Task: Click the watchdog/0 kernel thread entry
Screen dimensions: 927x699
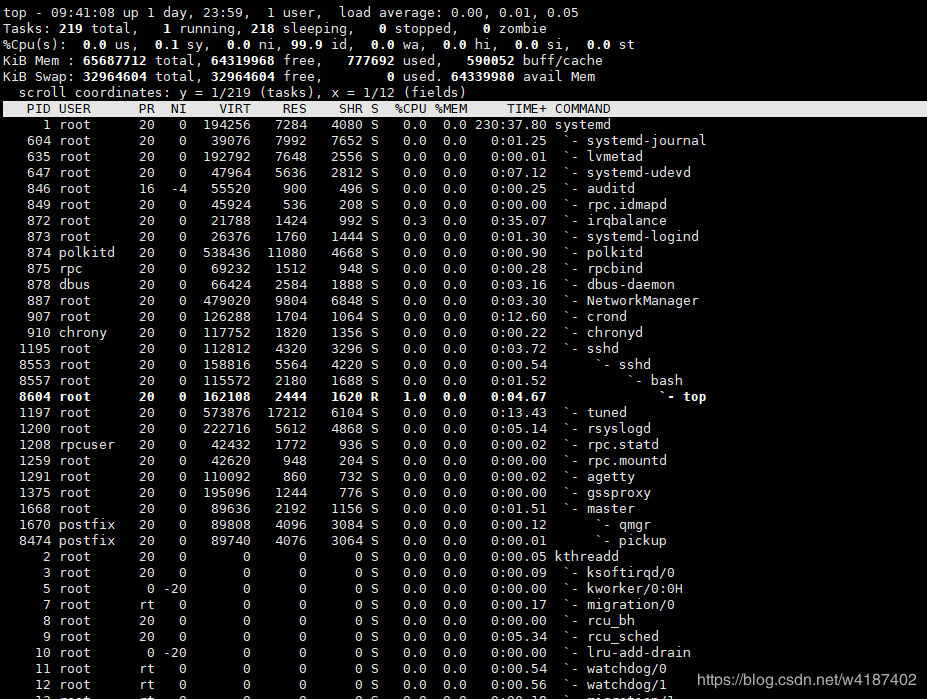Action: pos(626,669)
